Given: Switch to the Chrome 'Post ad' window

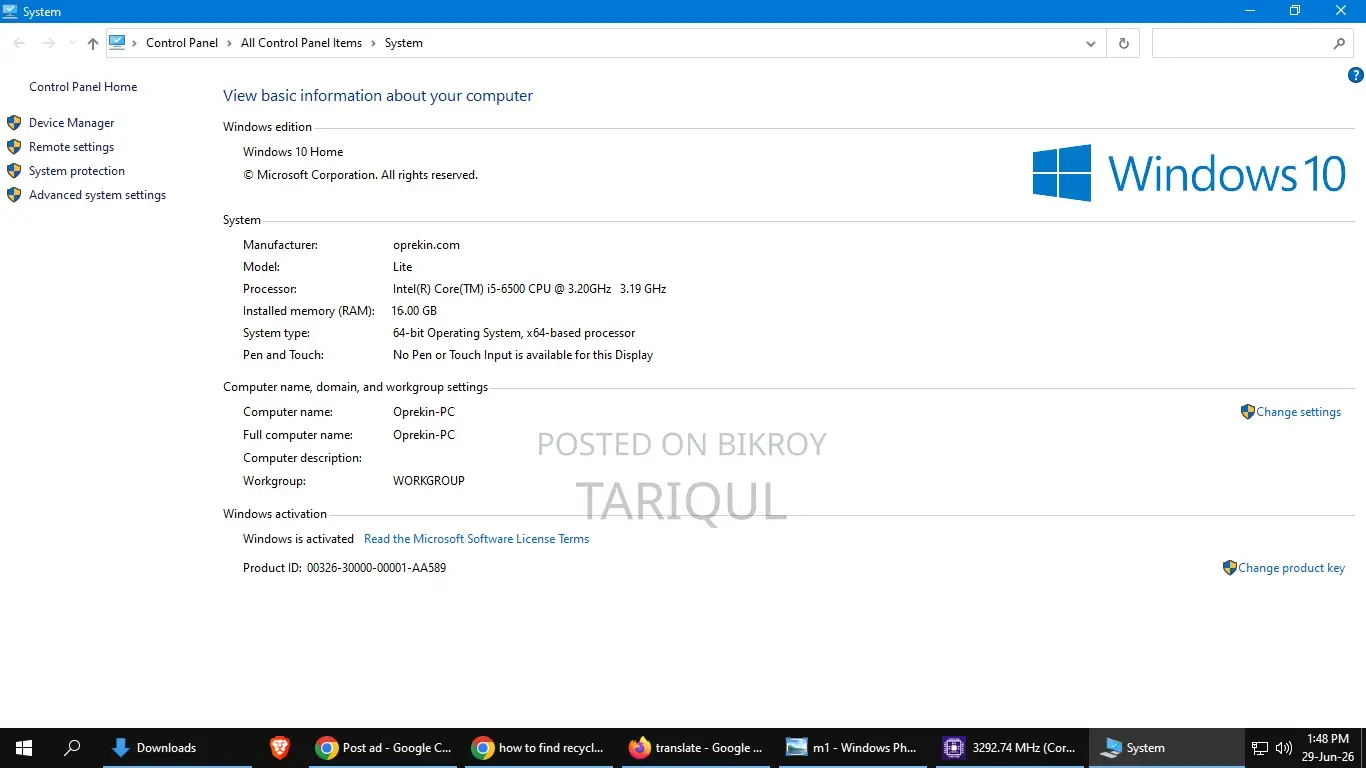Looking at the screenshot, I should point(385,747).
